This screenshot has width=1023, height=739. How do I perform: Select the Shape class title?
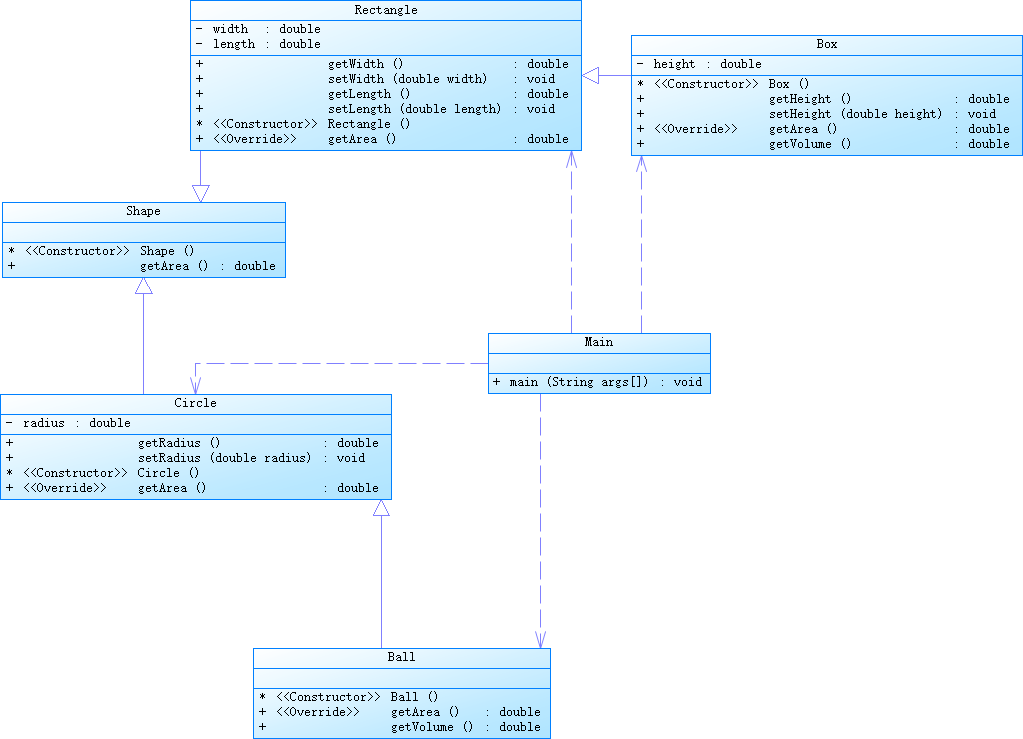(x=144, y=211)
